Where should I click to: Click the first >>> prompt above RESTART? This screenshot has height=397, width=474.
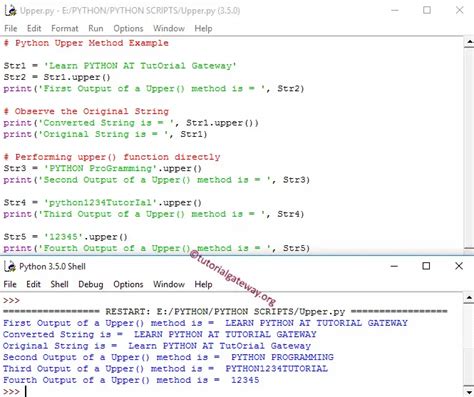[11, 300]
